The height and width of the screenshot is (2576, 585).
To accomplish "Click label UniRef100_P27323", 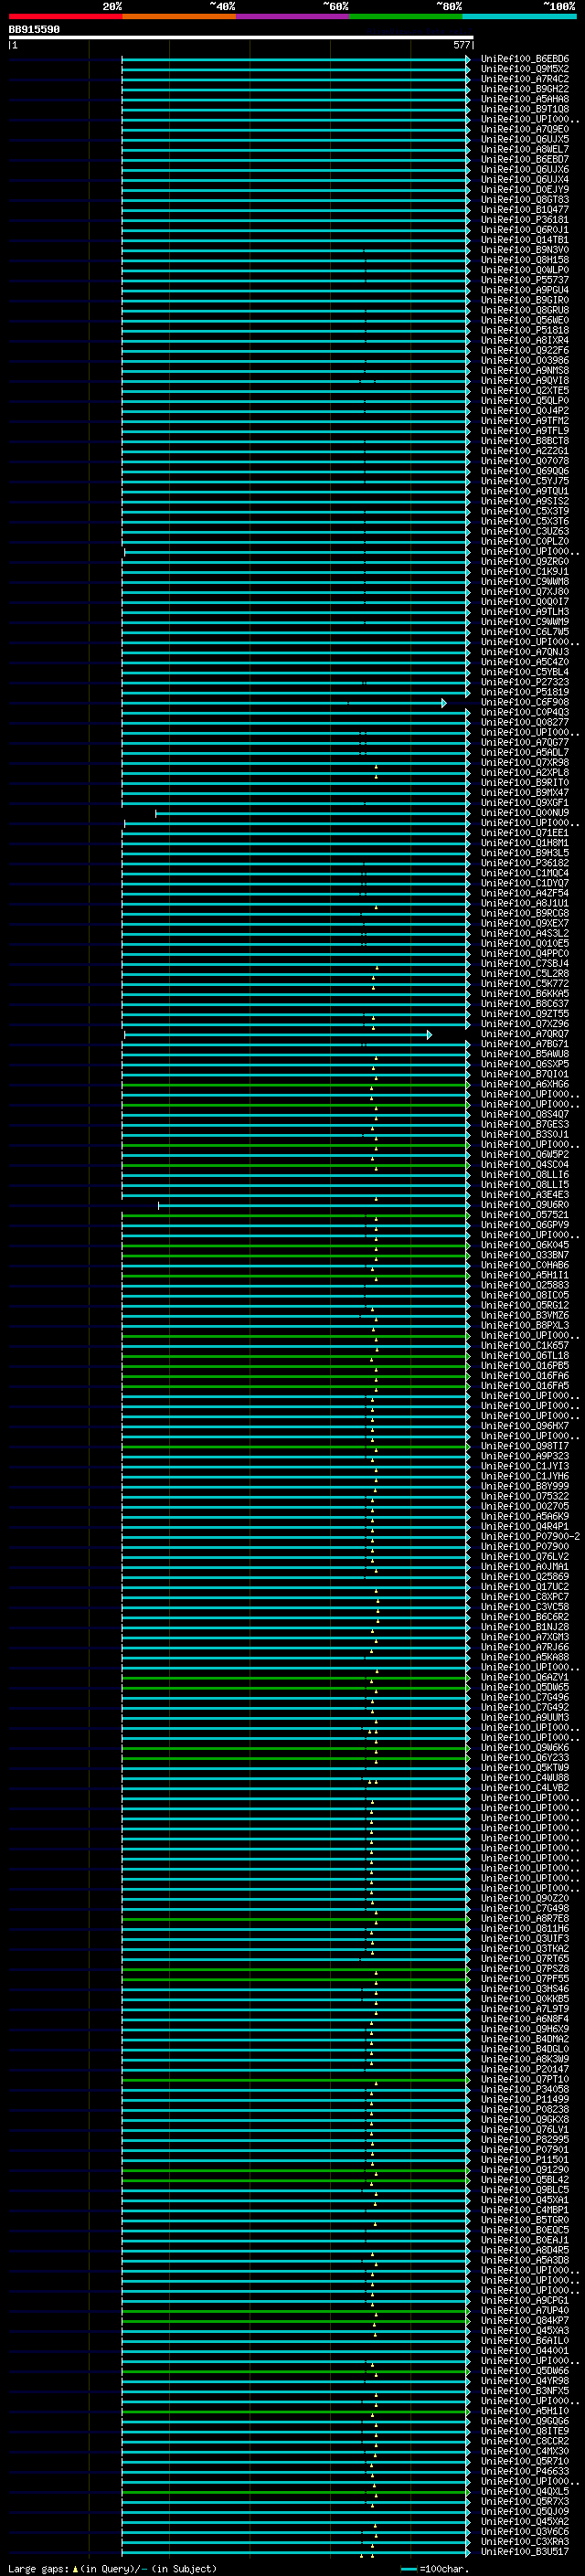I will [525, 682].
